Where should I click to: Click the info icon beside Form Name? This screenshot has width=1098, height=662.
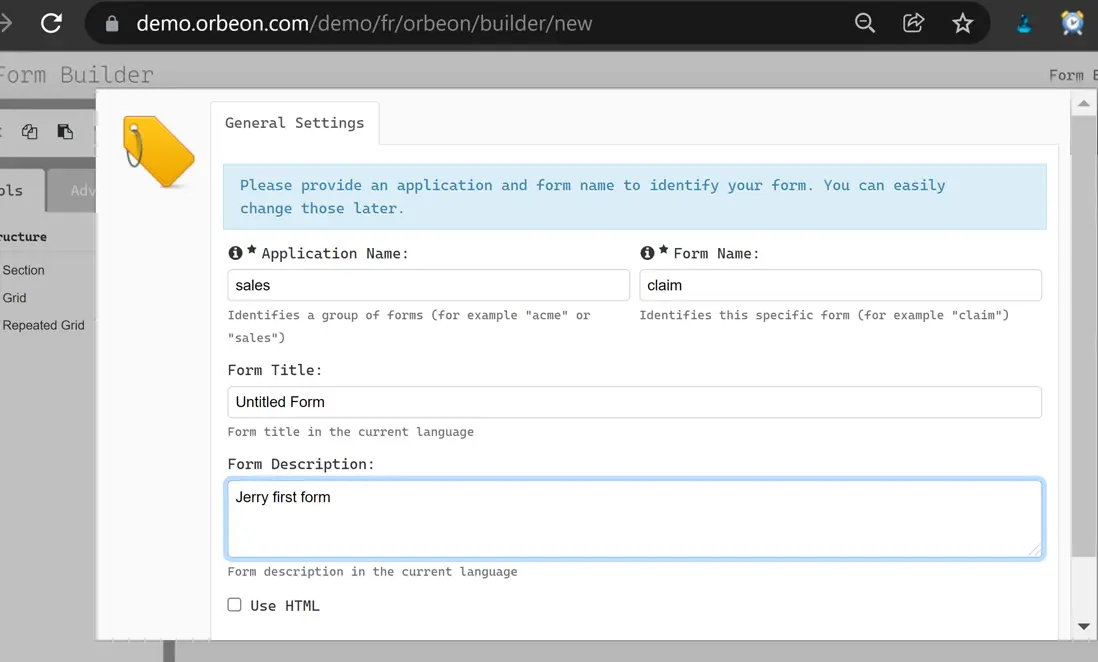(648, 253)
